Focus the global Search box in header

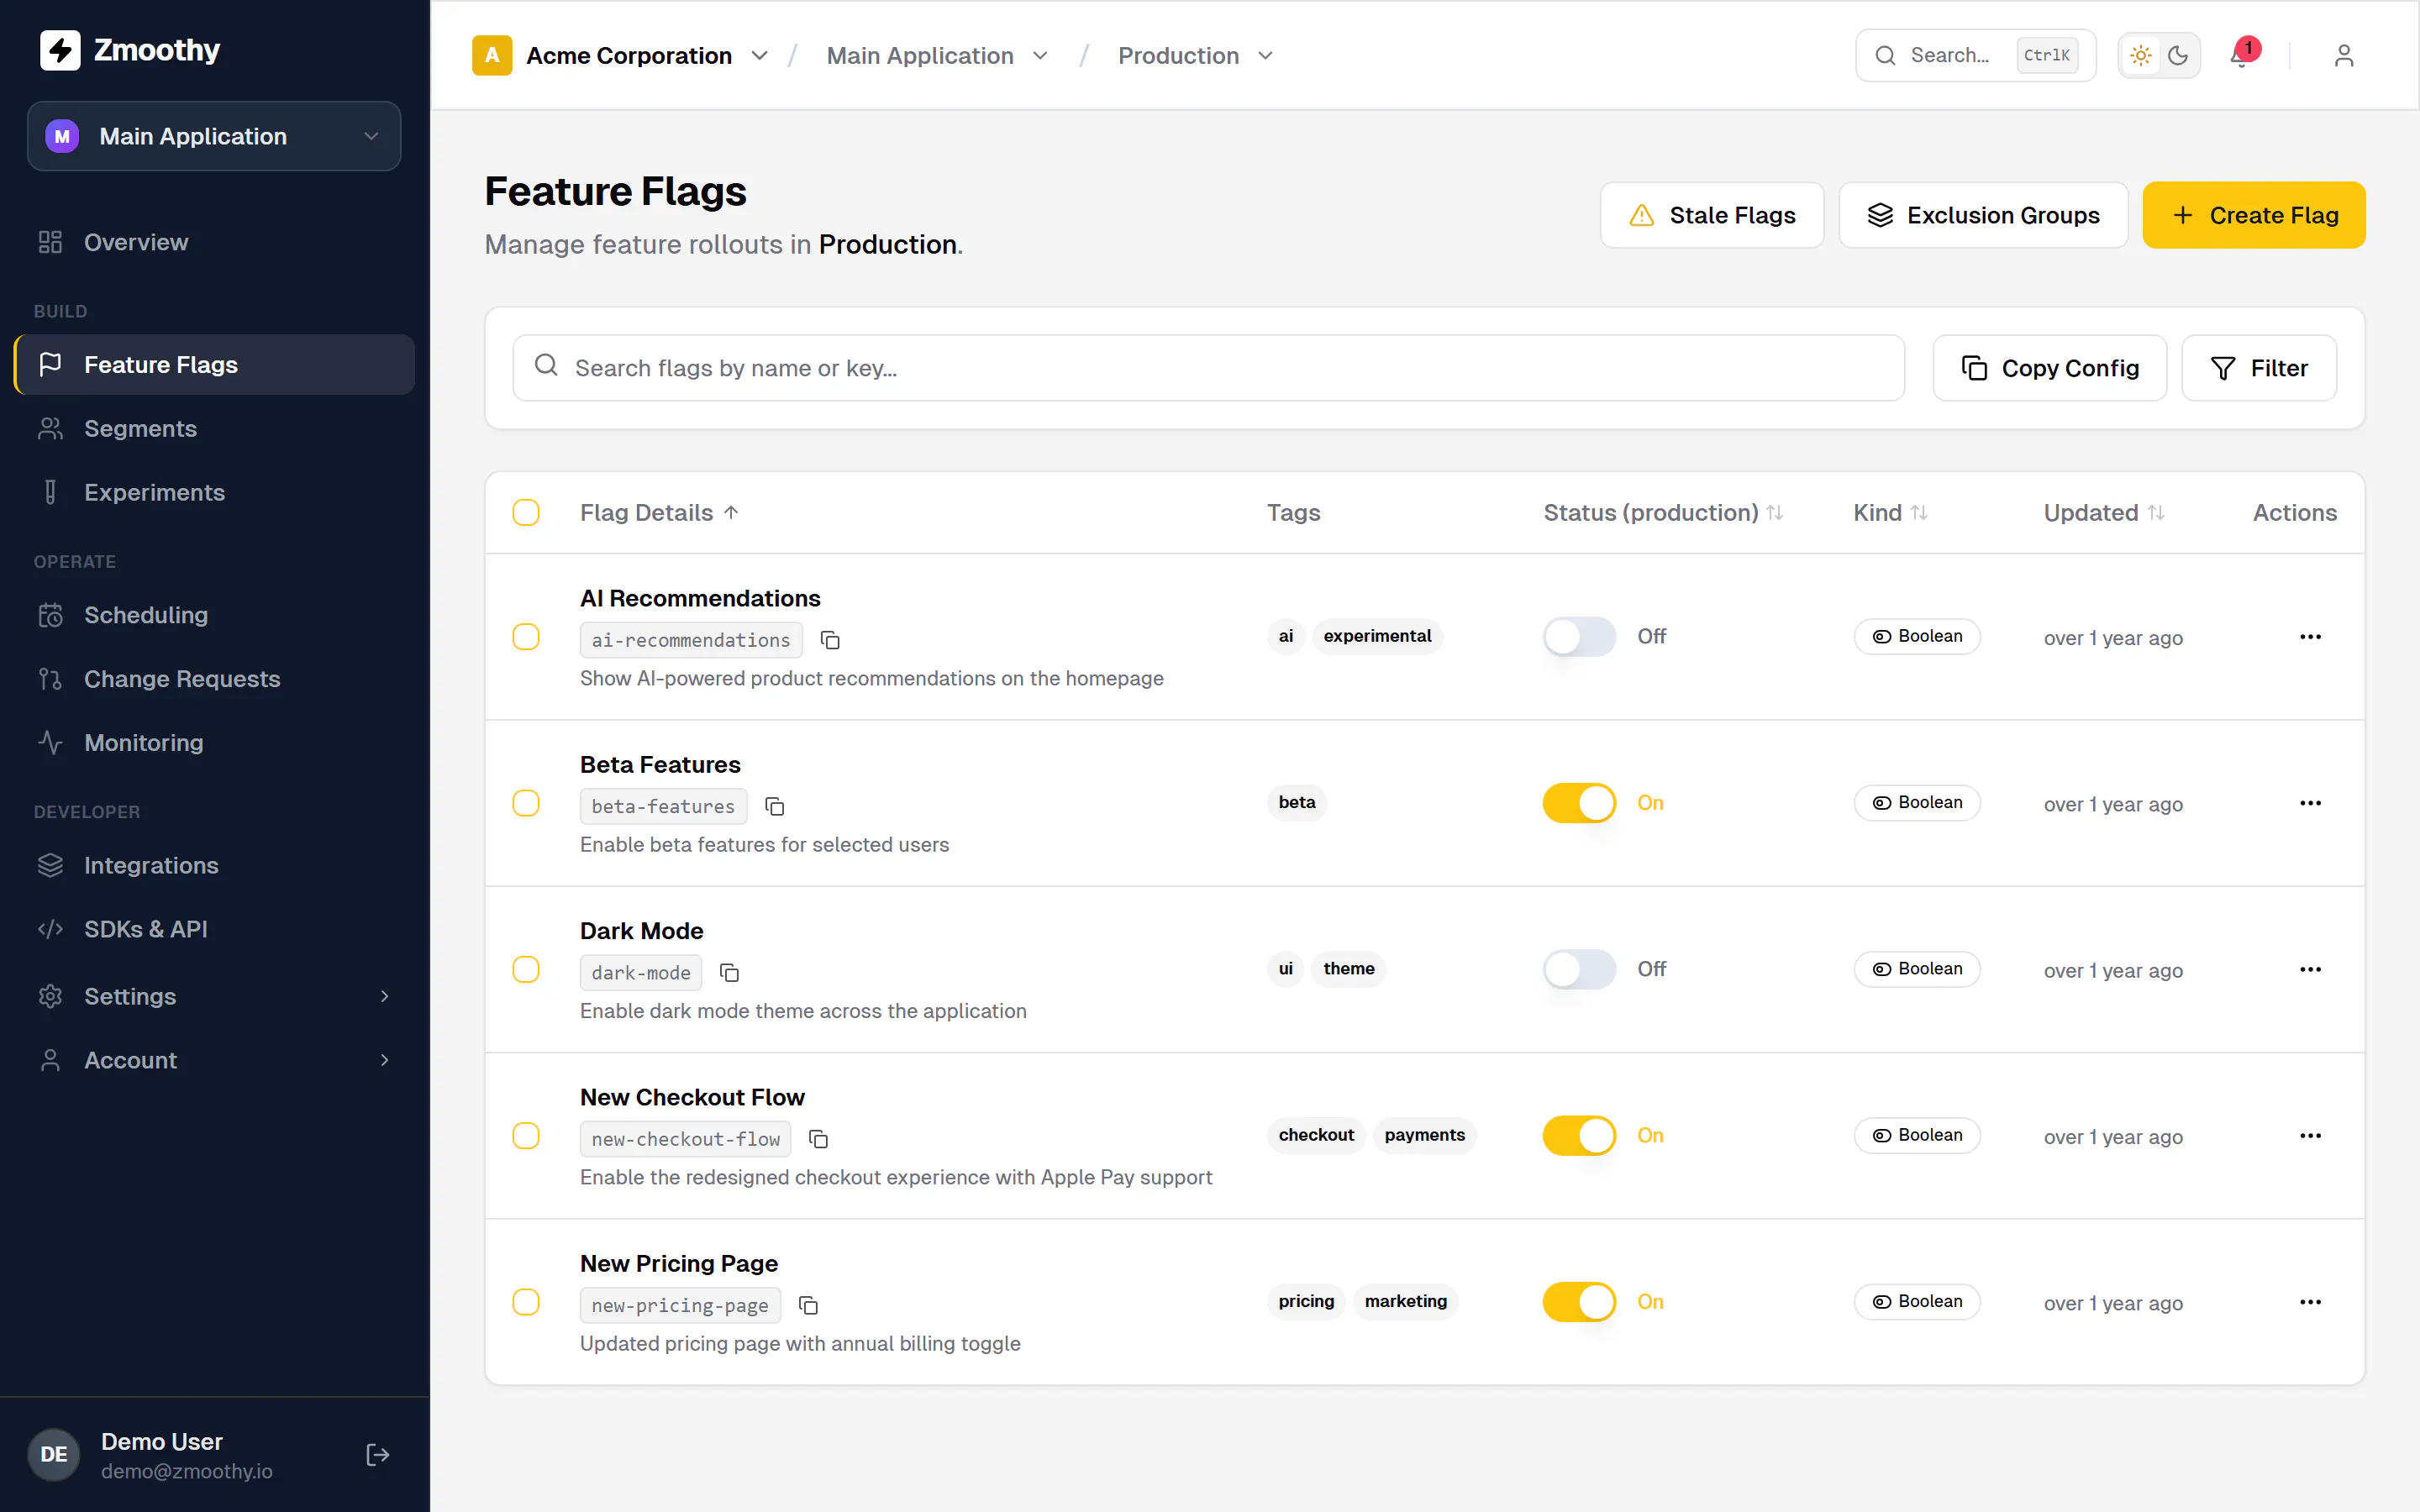[x=1975, y=56]
